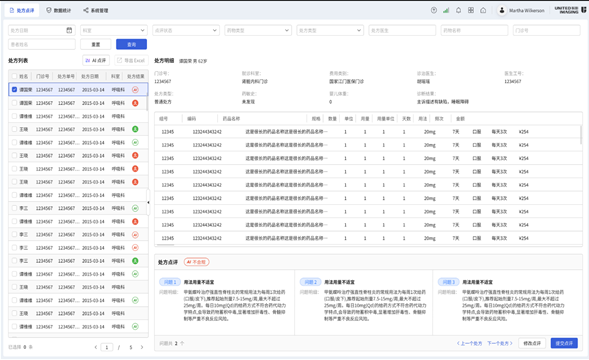Open the 点评状态 dropdown filter

pos(186,30)
